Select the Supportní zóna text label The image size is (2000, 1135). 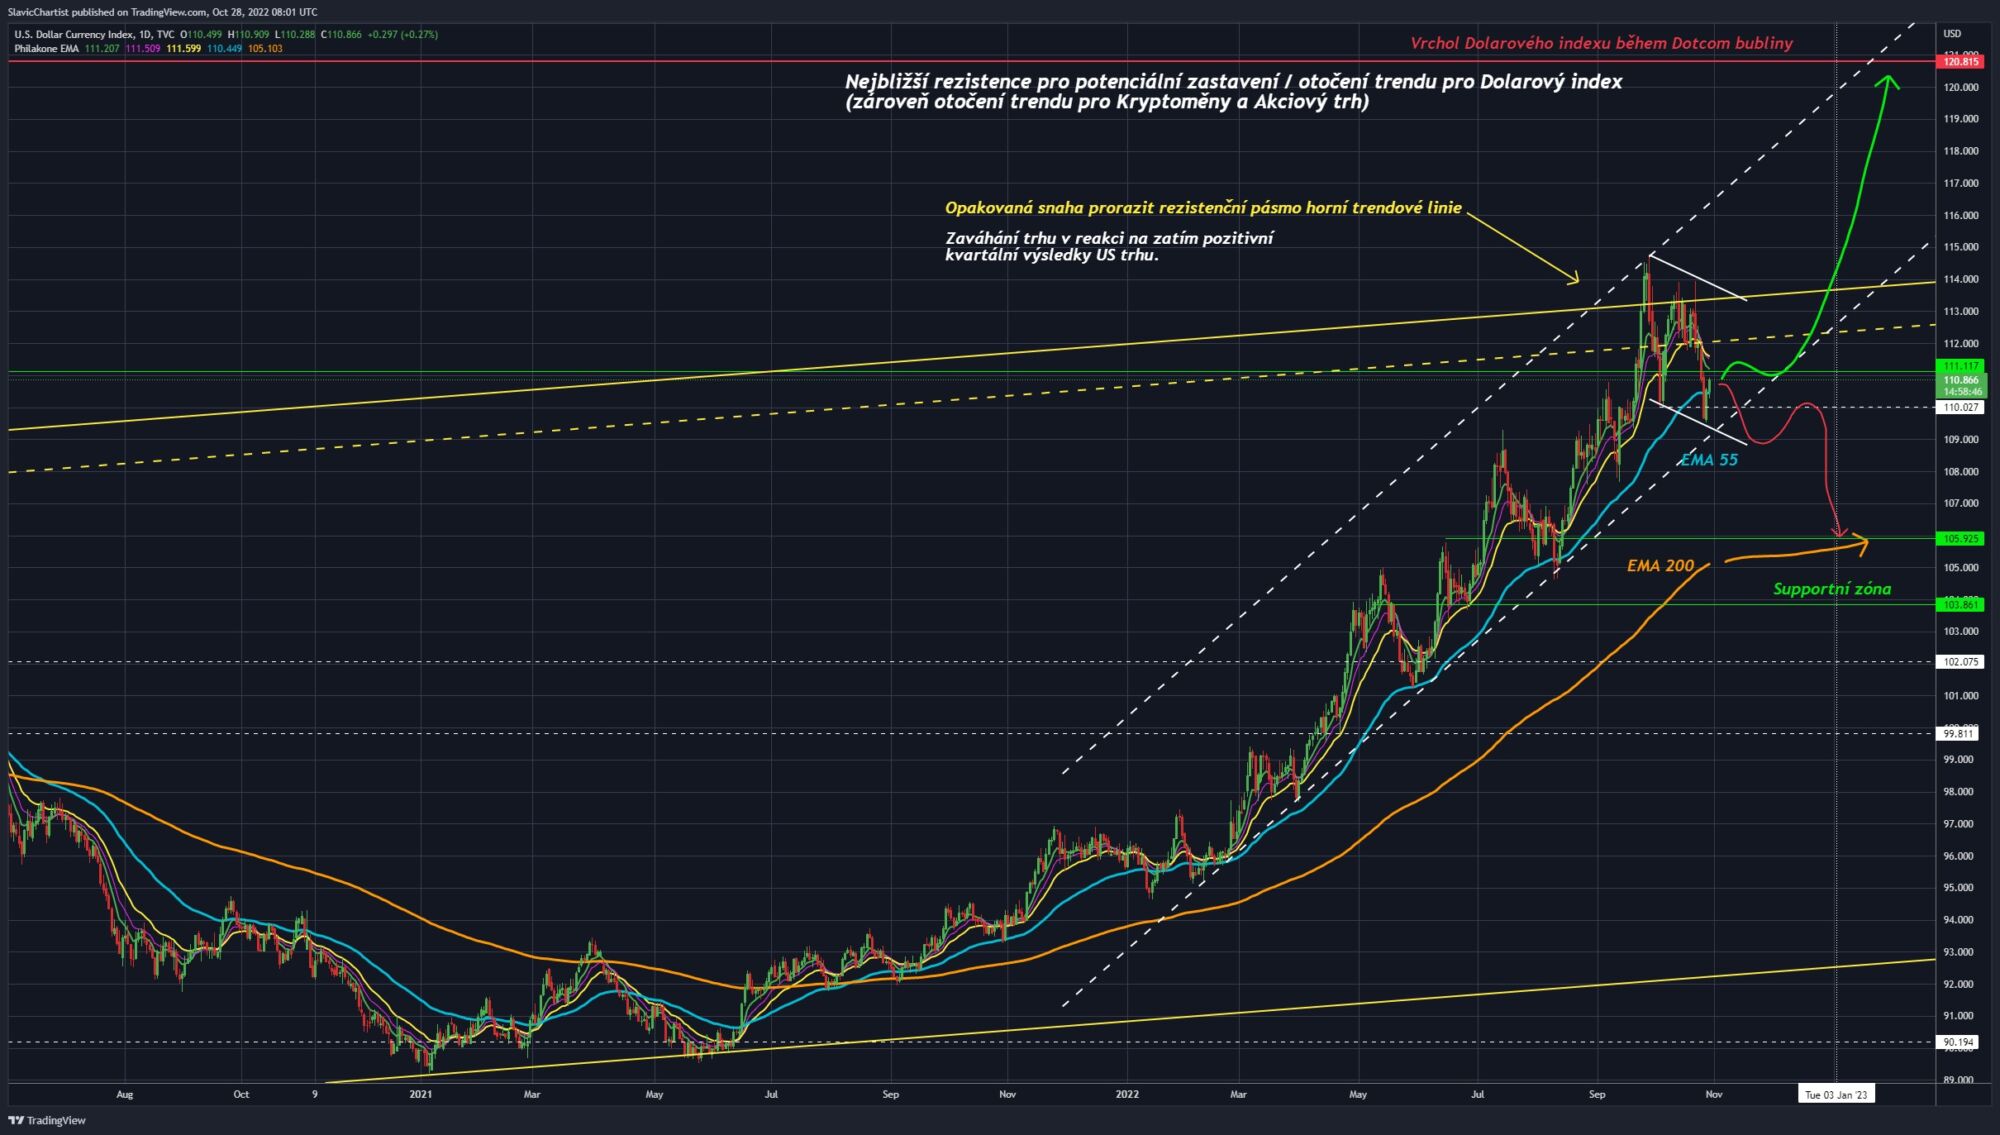pyautogui.click(x=1832, y=589)
